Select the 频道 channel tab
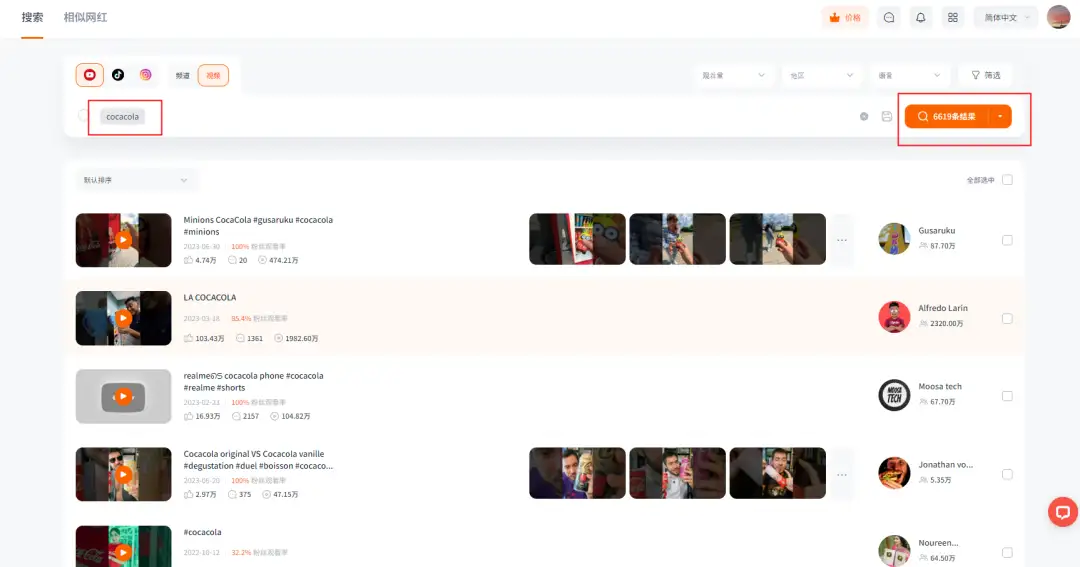1080x567 pixels. [183, 75]
